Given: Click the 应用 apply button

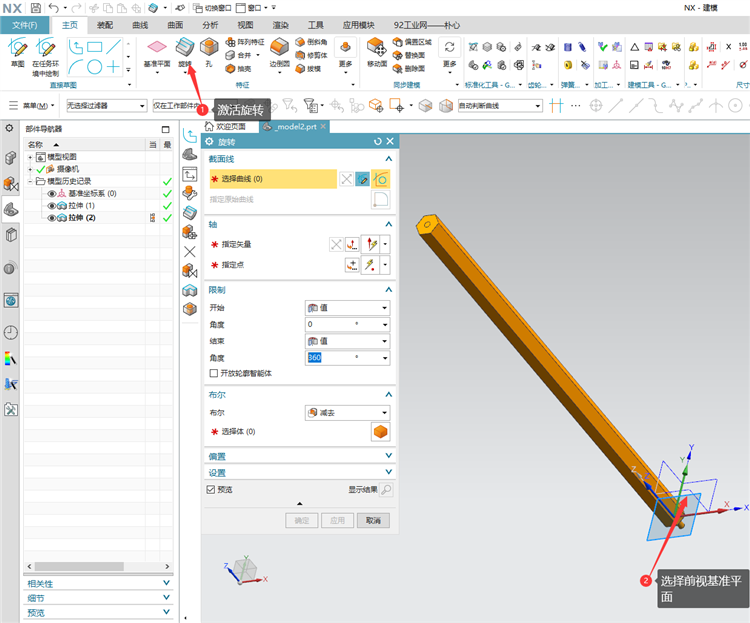Looking at the screenshot, I should (337, 520).
